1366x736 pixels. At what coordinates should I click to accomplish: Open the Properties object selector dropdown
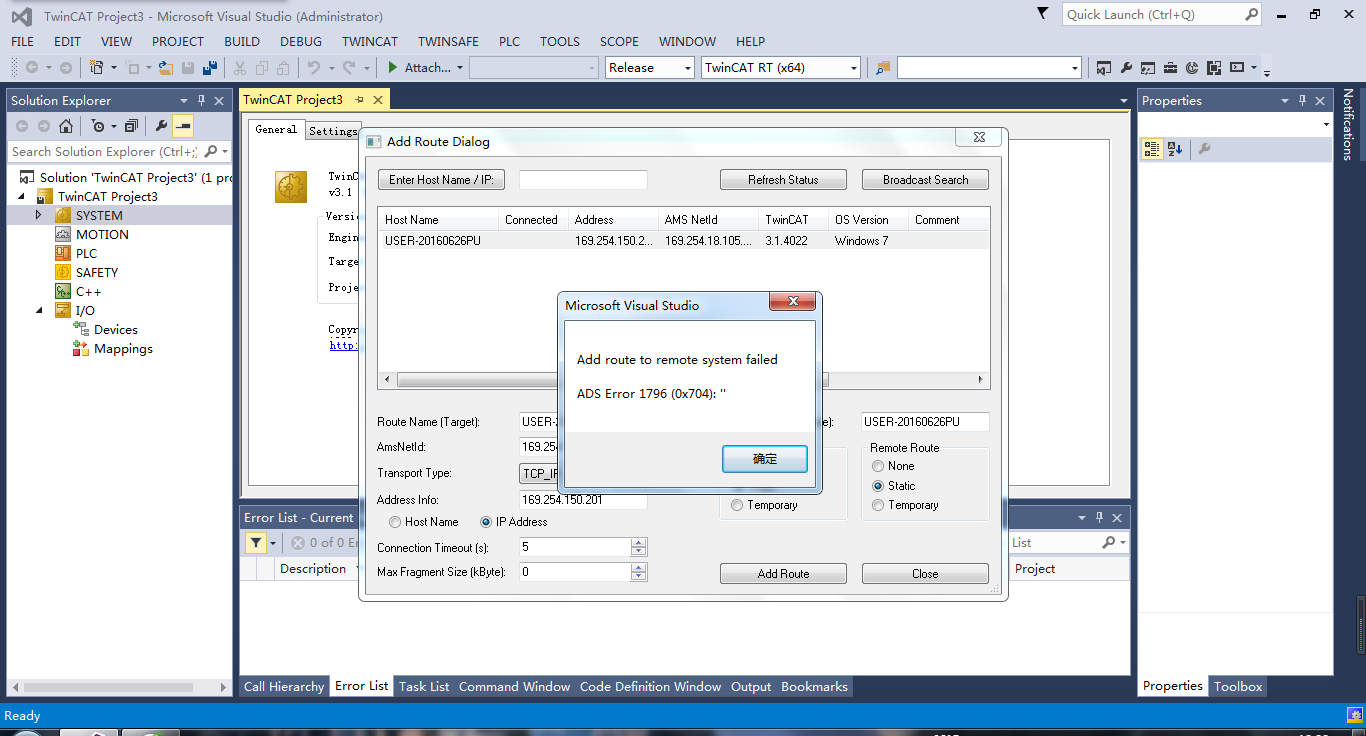[1326, 125]
